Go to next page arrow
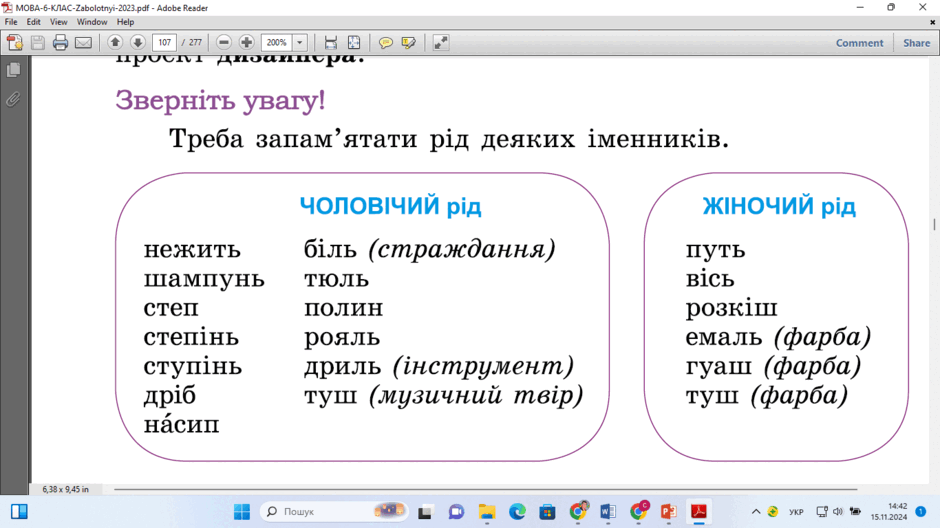The height and width of the screenshot is (528, 940). coord(138,43)
